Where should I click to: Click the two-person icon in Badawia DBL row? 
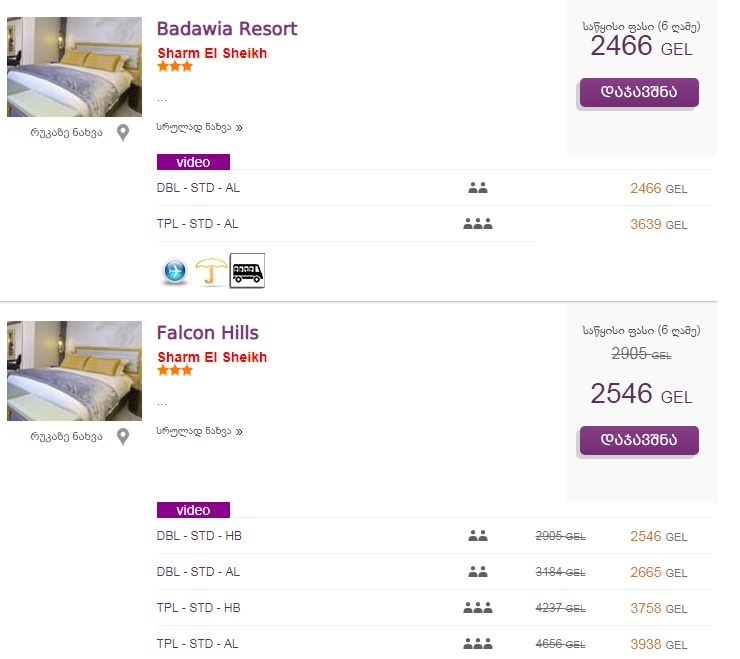tap(478, 188)
